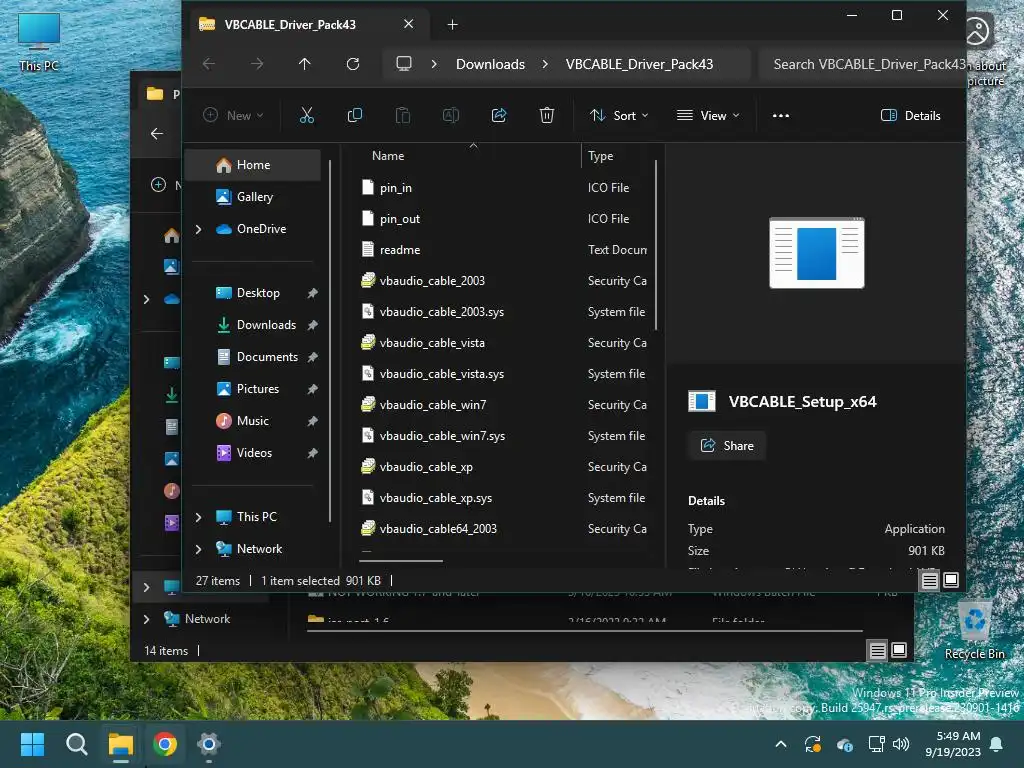Go up one folder level

304,64
